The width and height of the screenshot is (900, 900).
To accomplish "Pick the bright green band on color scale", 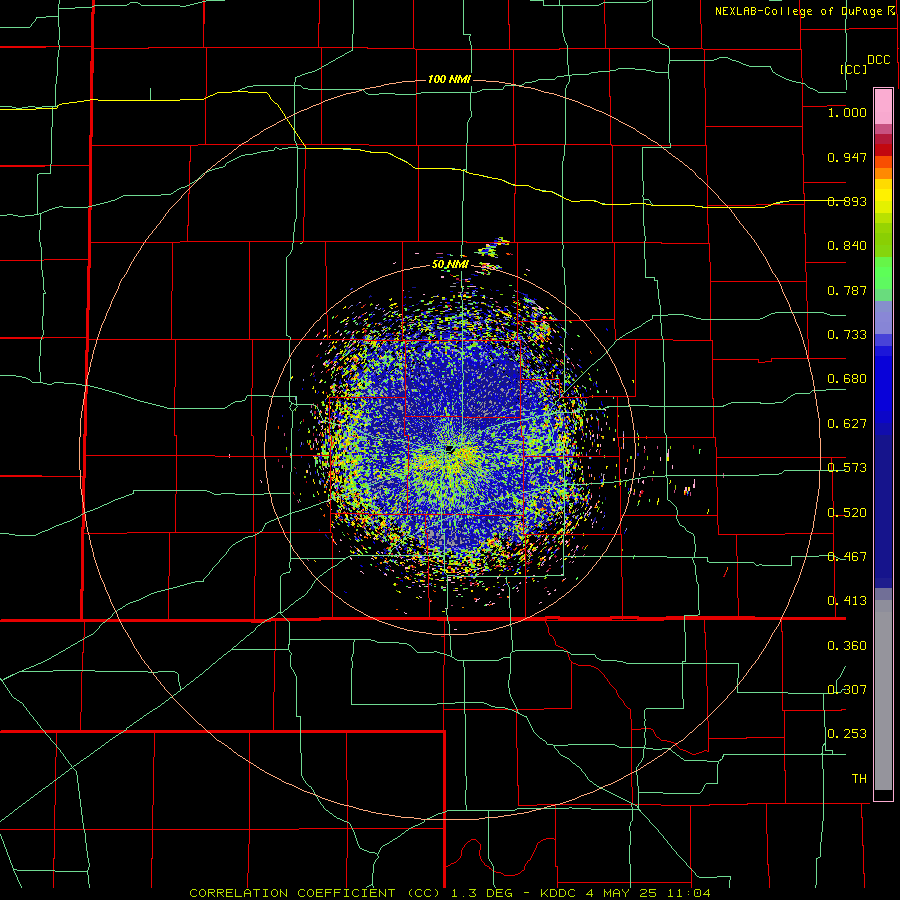I will click(883, 273).
